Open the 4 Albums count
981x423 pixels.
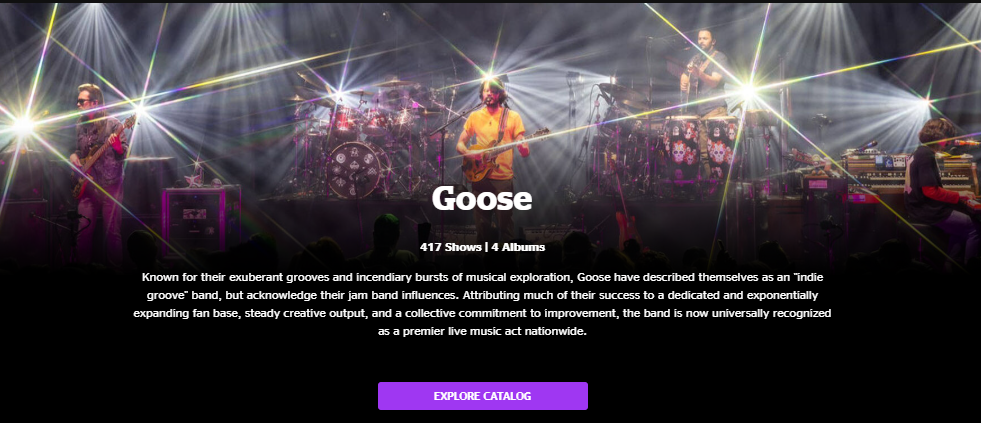coord(518,247)
